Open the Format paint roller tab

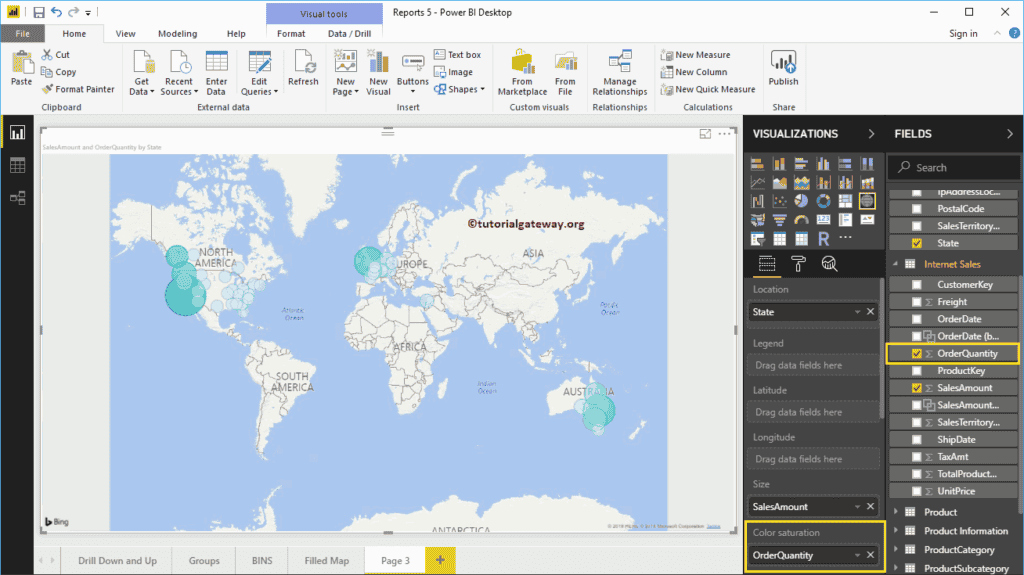798,264
